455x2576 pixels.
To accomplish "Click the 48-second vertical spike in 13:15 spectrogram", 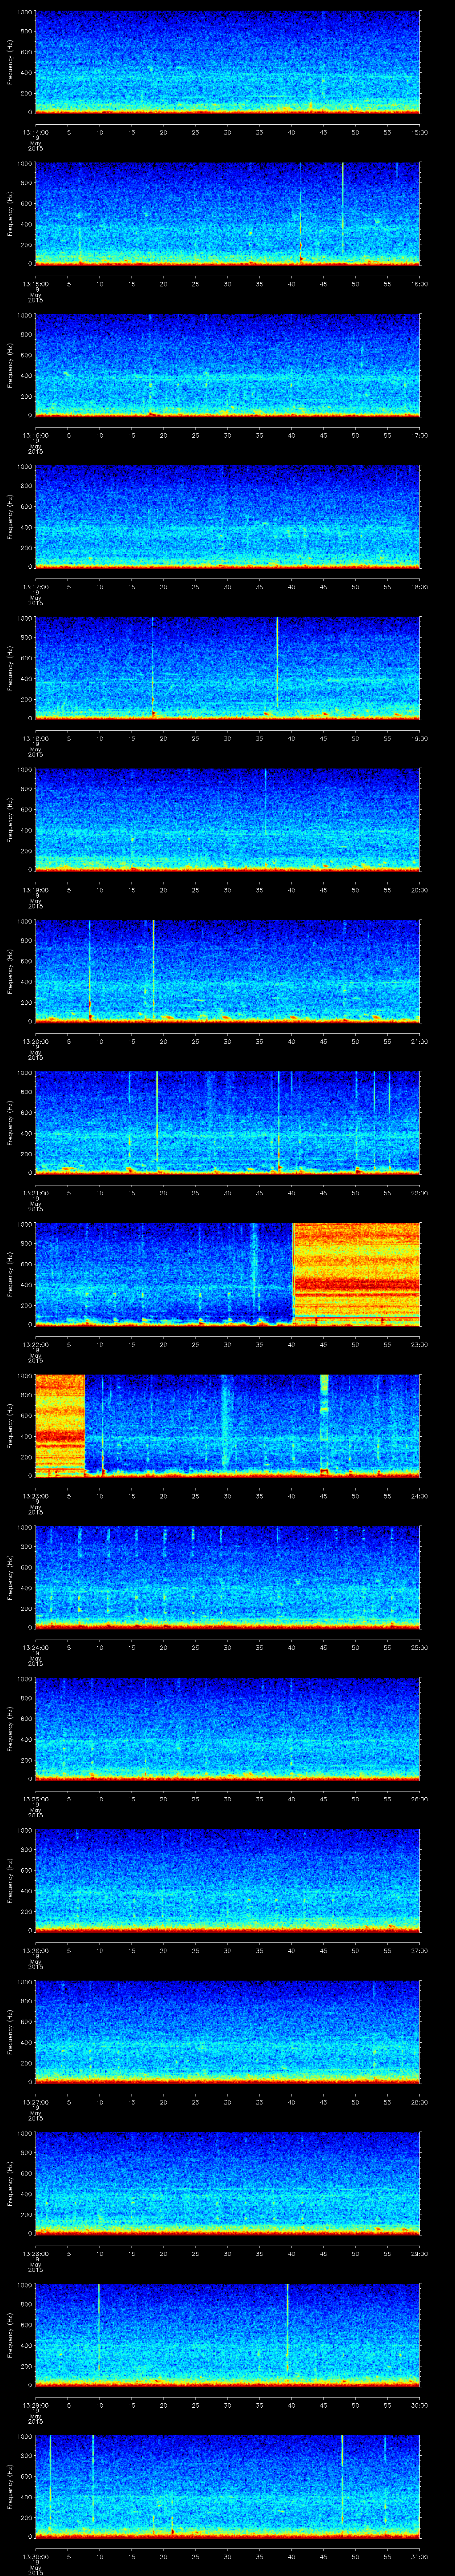I will (x=342, y=210).
